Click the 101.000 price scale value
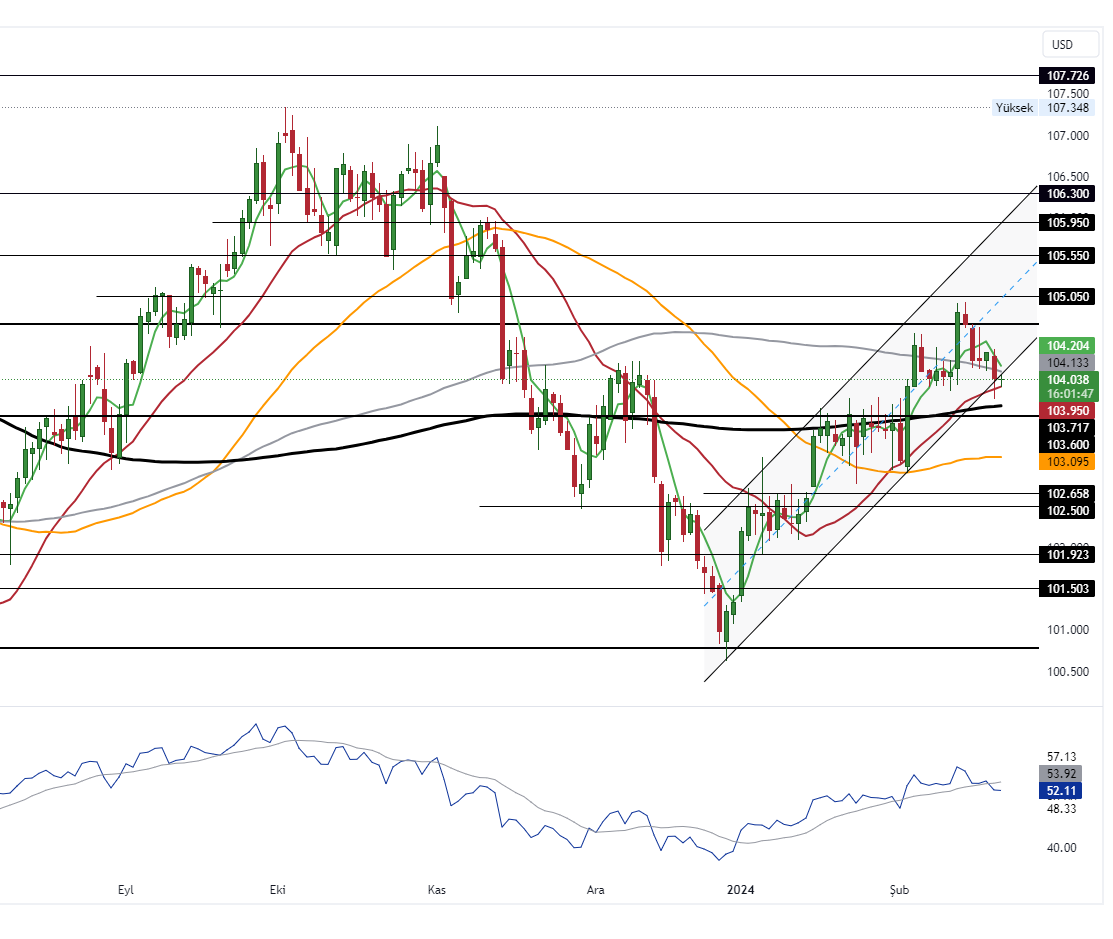 (x=1068, y=630)
